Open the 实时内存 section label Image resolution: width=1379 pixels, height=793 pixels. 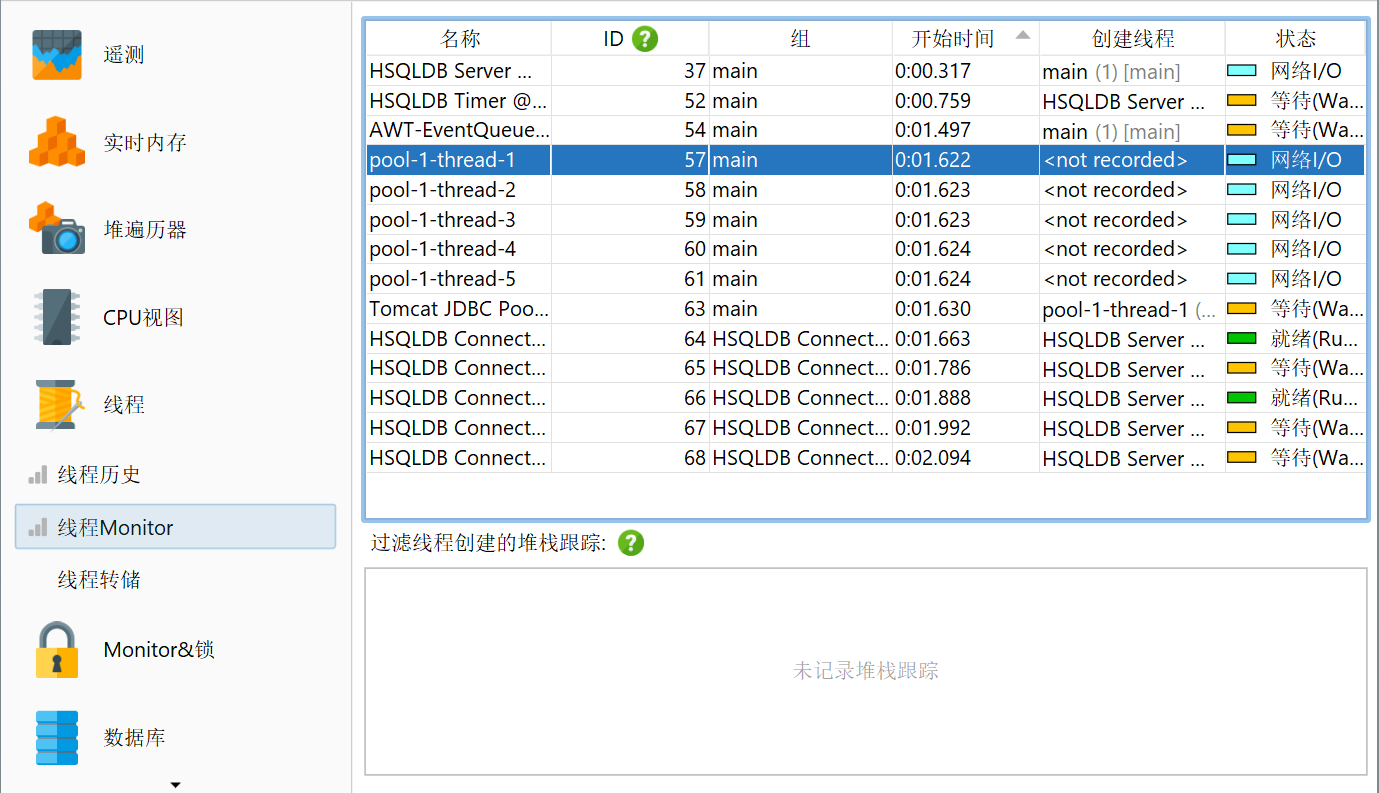coord(145,142)
